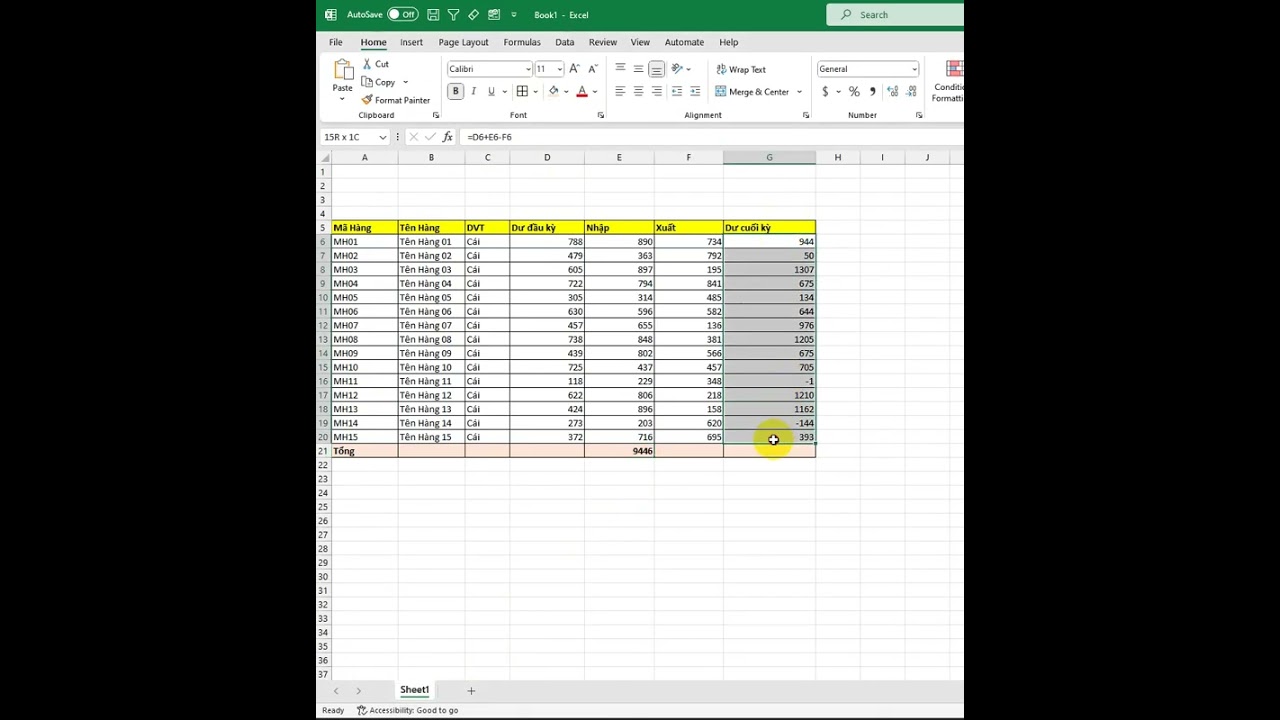Click Format Painter

coord(396,100)
